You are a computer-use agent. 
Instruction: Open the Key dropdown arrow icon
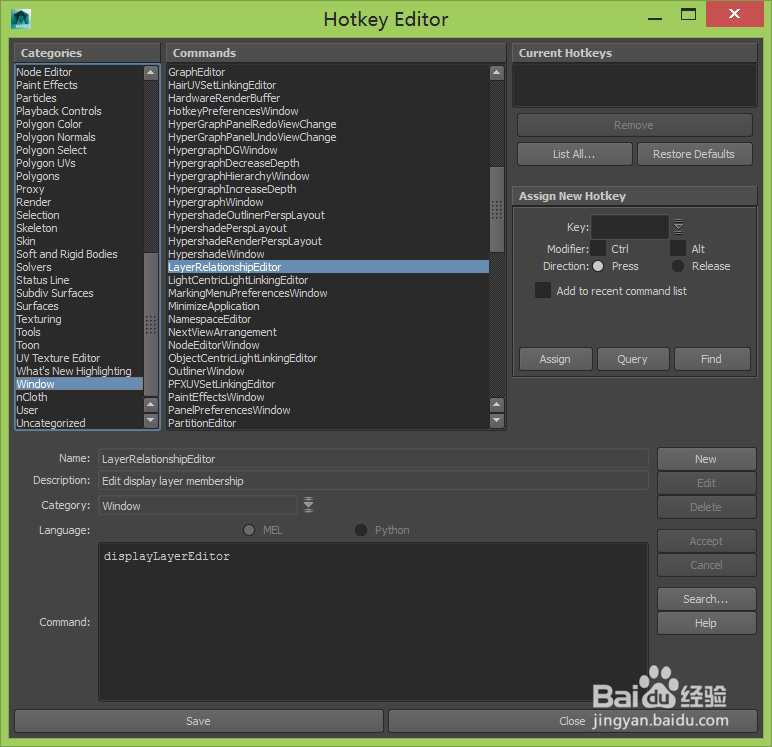[678, 227]
